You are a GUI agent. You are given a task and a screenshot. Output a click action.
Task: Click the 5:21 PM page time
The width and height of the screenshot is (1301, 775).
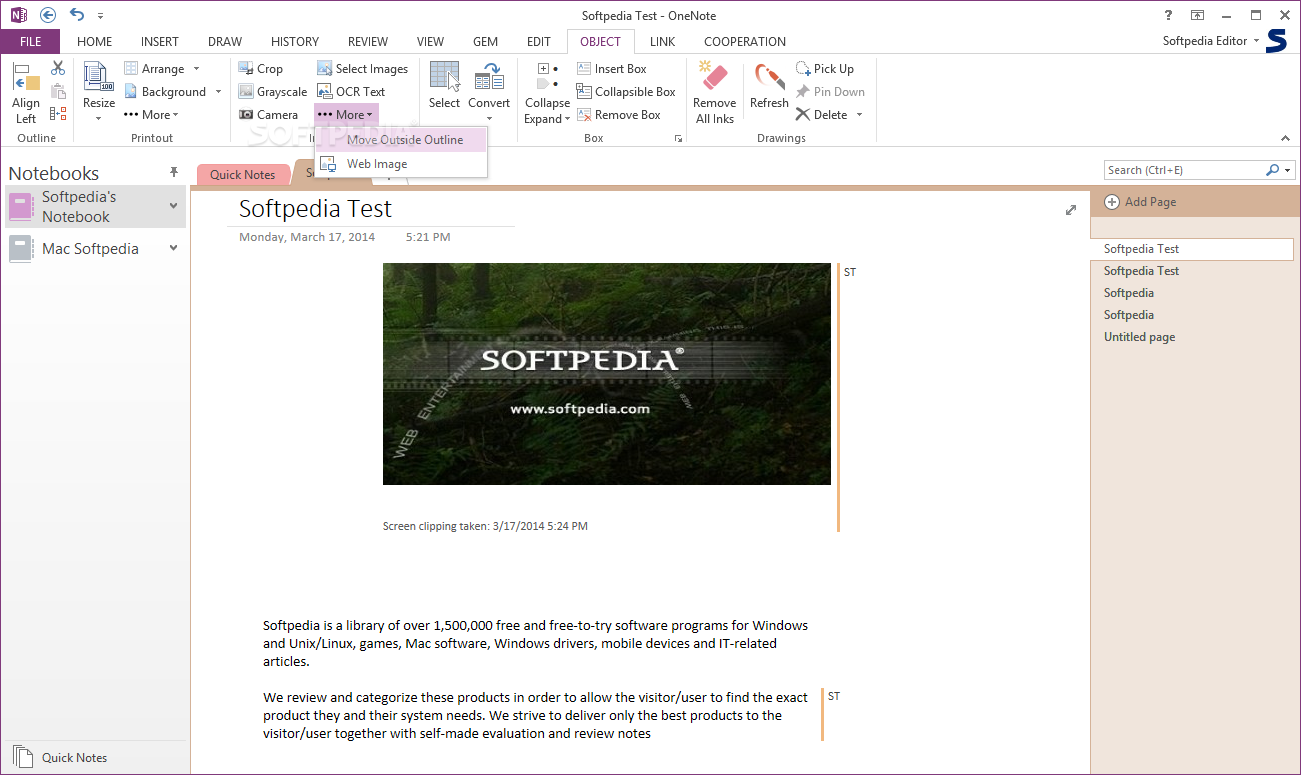428,237
